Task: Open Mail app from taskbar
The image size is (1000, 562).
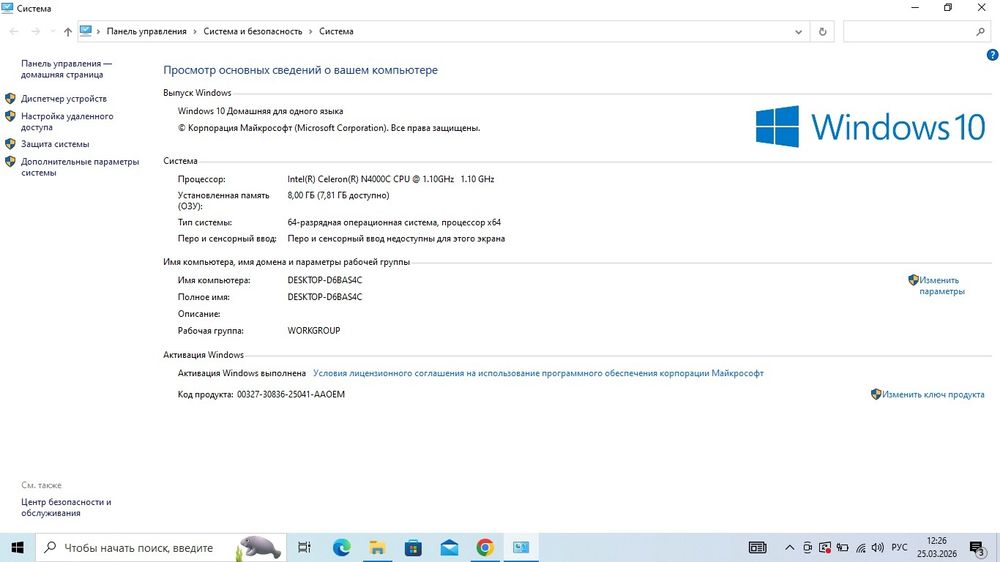Action: tap(449, 547)
